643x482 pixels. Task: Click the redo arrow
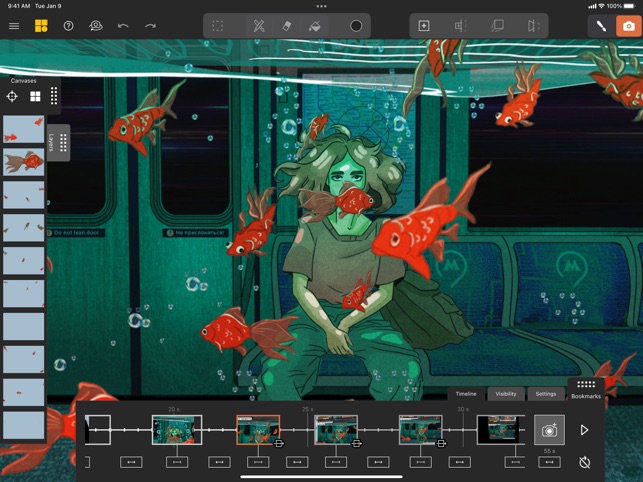(x=150, y=26)
